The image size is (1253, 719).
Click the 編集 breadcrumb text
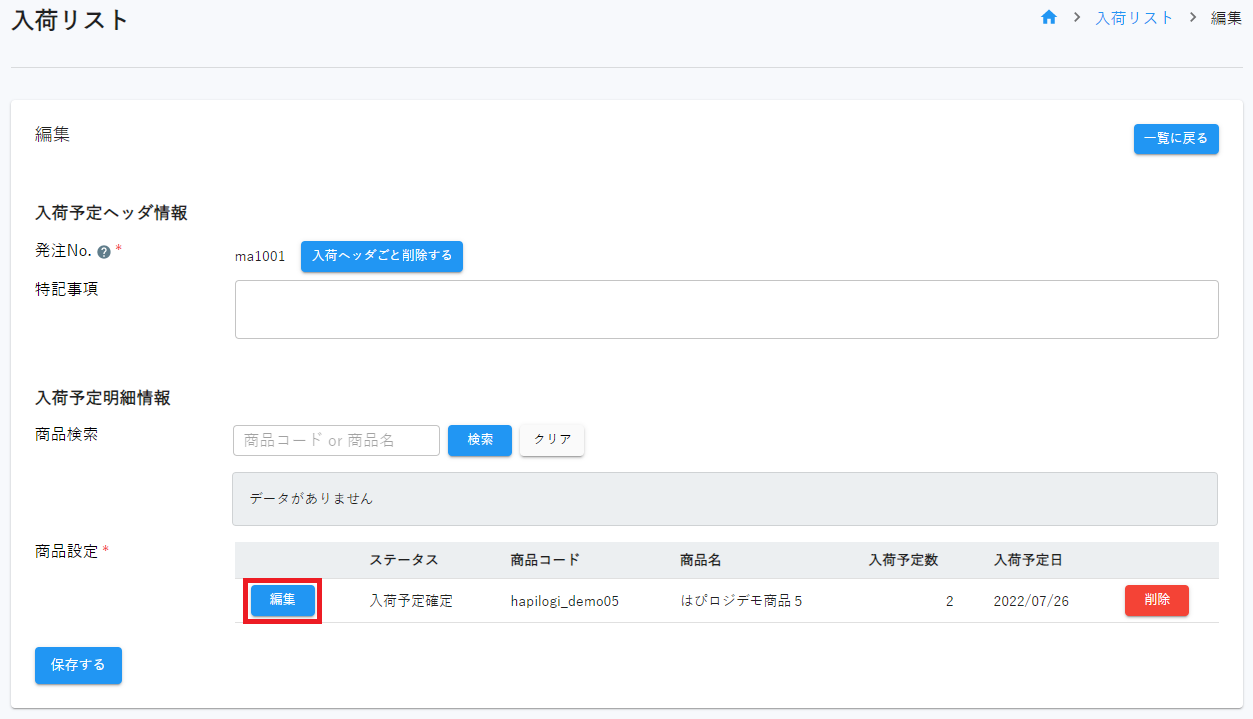pyautogui.click(x=1226, y=18)
